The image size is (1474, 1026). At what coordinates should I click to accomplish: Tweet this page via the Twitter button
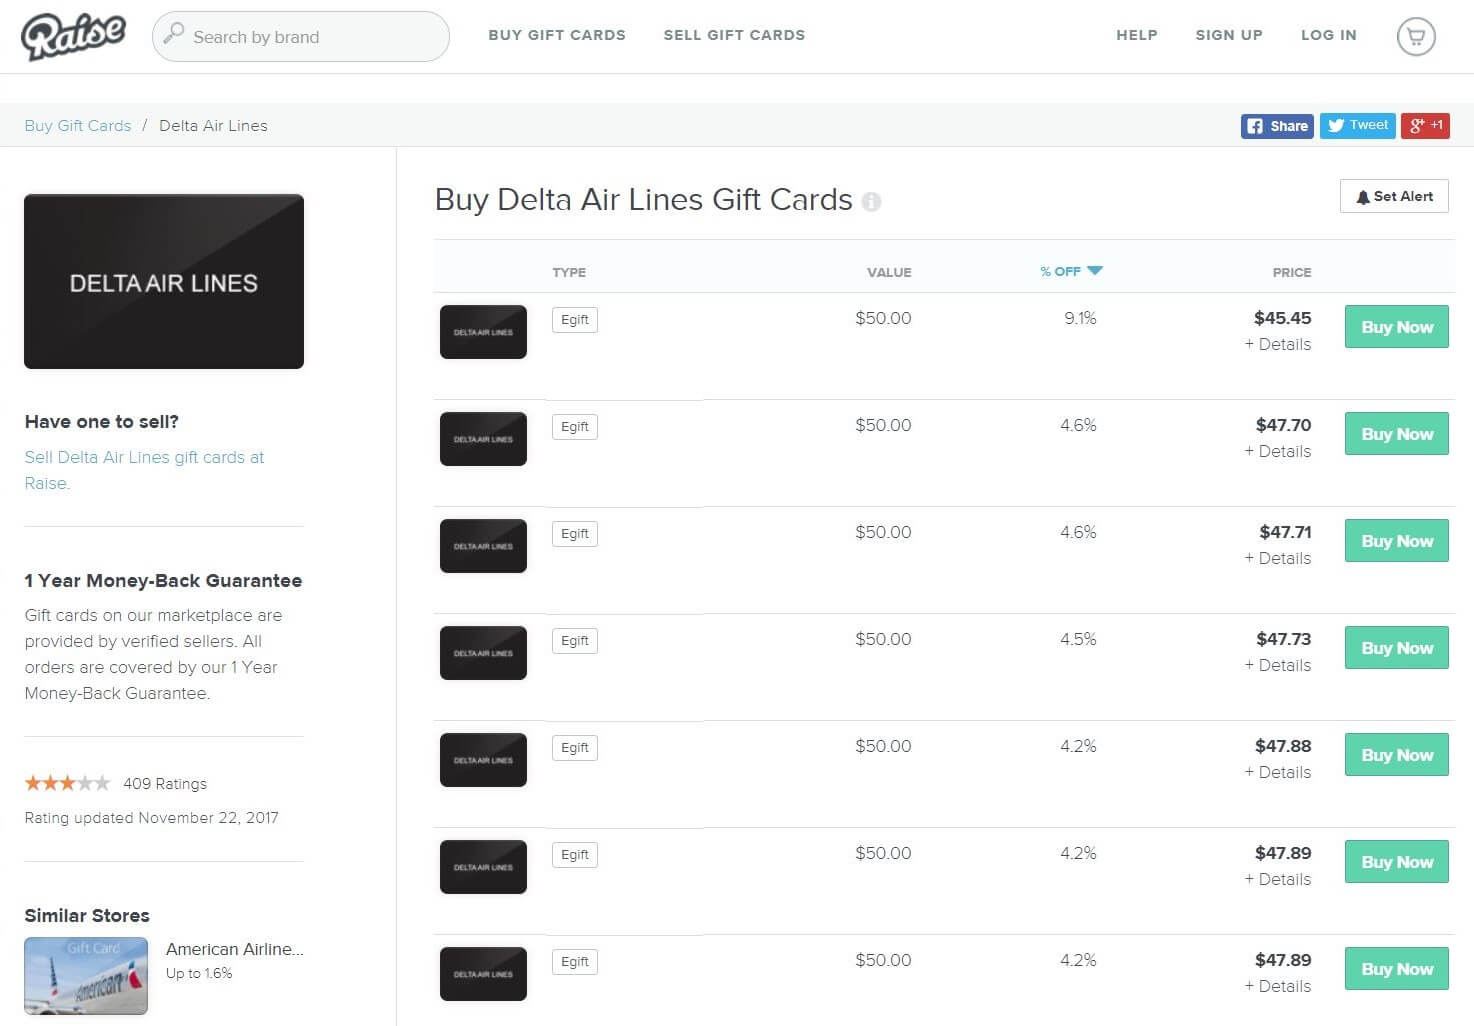1357,126
